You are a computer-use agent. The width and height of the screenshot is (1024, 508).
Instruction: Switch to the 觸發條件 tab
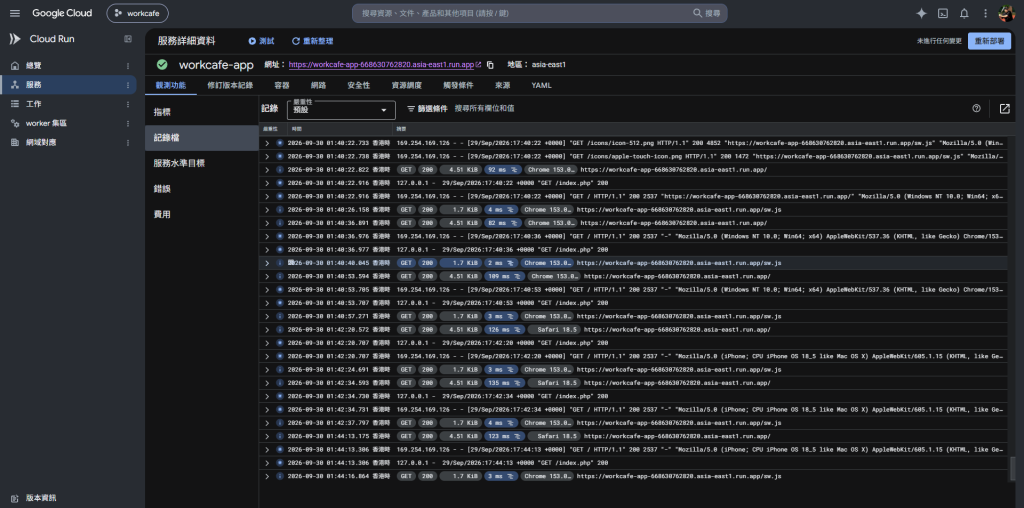point(458,86)
